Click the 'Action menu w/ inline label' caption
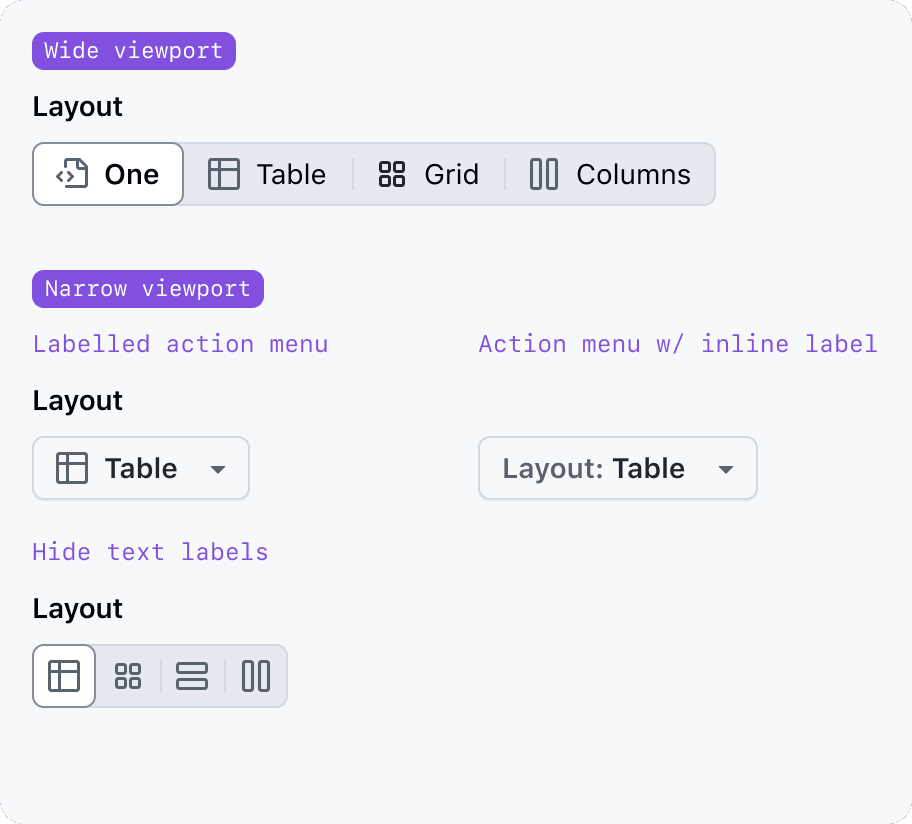This screenshot has width=912, height=824. coord(678,344)
